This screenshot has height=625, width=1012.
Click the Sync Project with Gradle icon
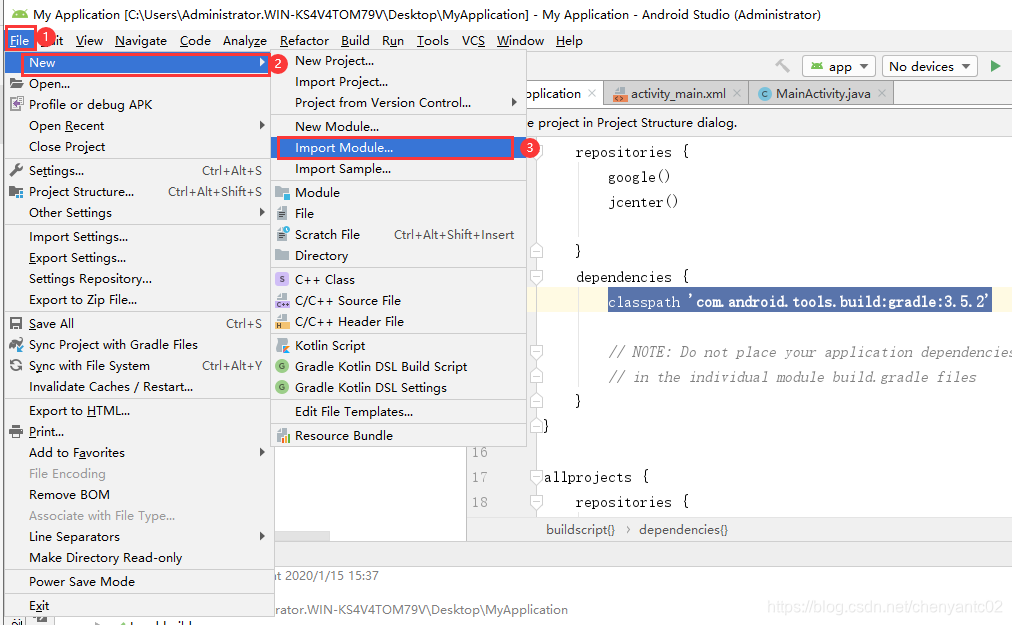pyautogui.click(x=16, y=344)
